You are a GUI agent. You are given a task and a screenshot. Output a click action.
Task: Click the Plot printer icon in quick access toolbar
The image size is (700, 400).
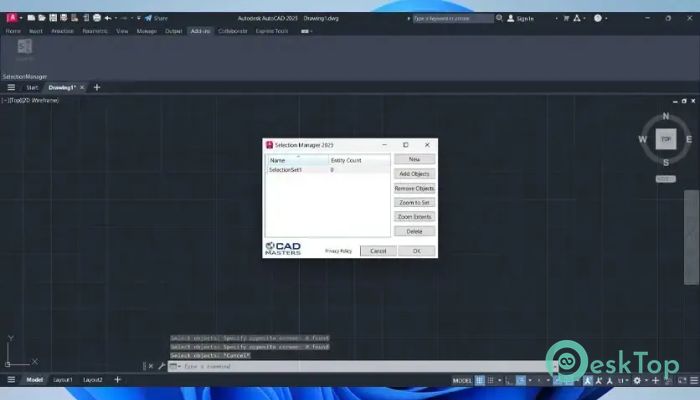pyautogui.click(x=97, y=18)
